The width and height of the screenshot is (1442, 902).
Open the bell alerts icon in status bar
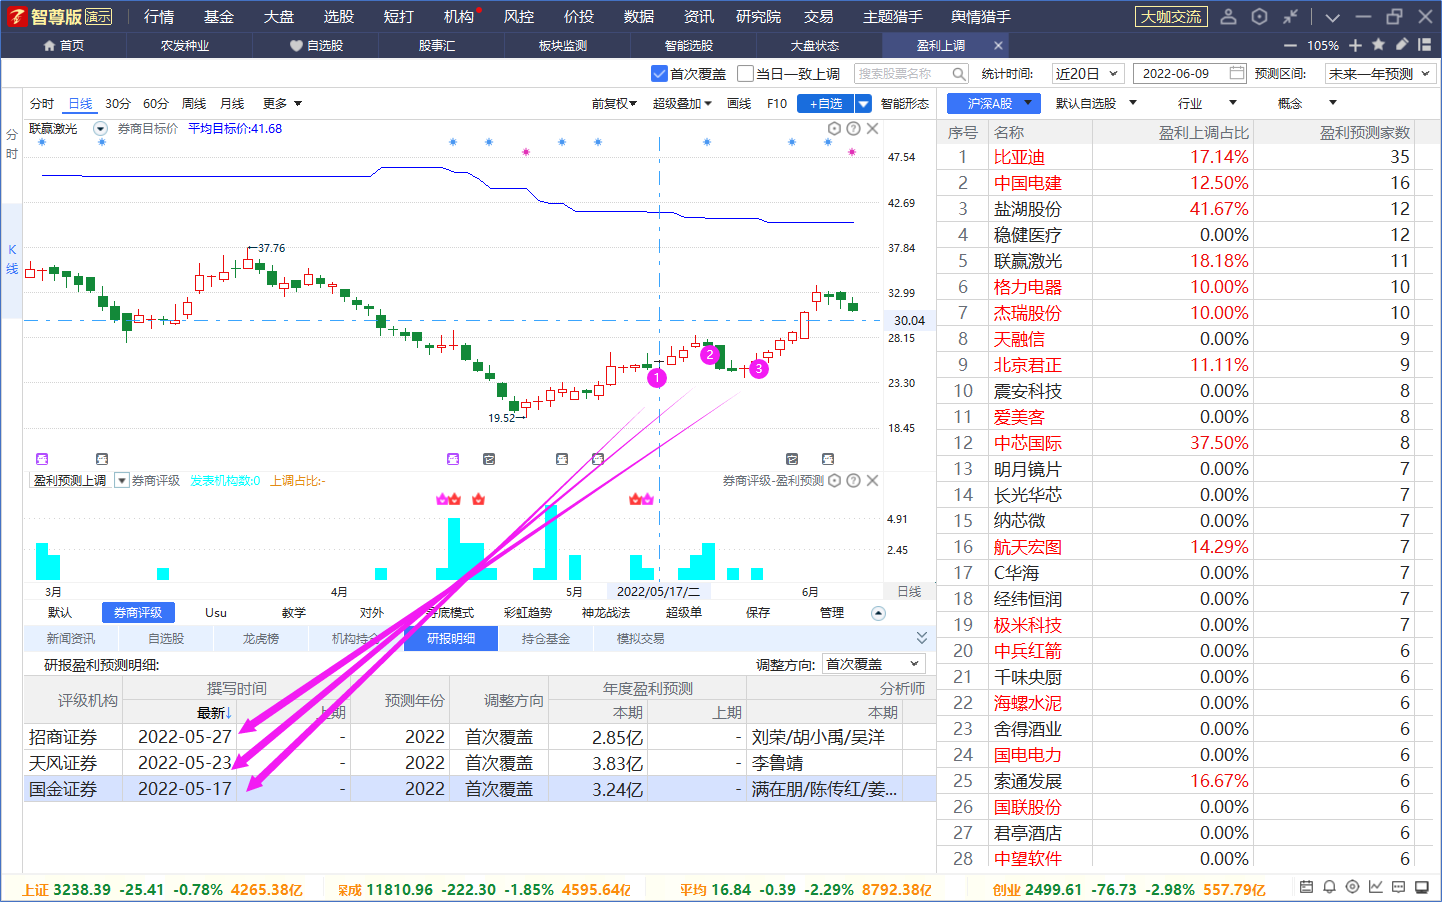pos(1329,887)
